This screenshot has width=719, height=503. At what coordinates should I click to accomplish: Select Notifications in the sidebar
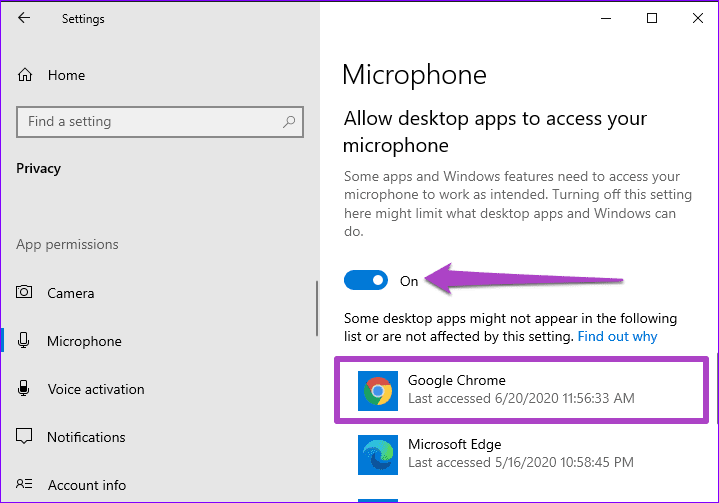click(86, 437)
